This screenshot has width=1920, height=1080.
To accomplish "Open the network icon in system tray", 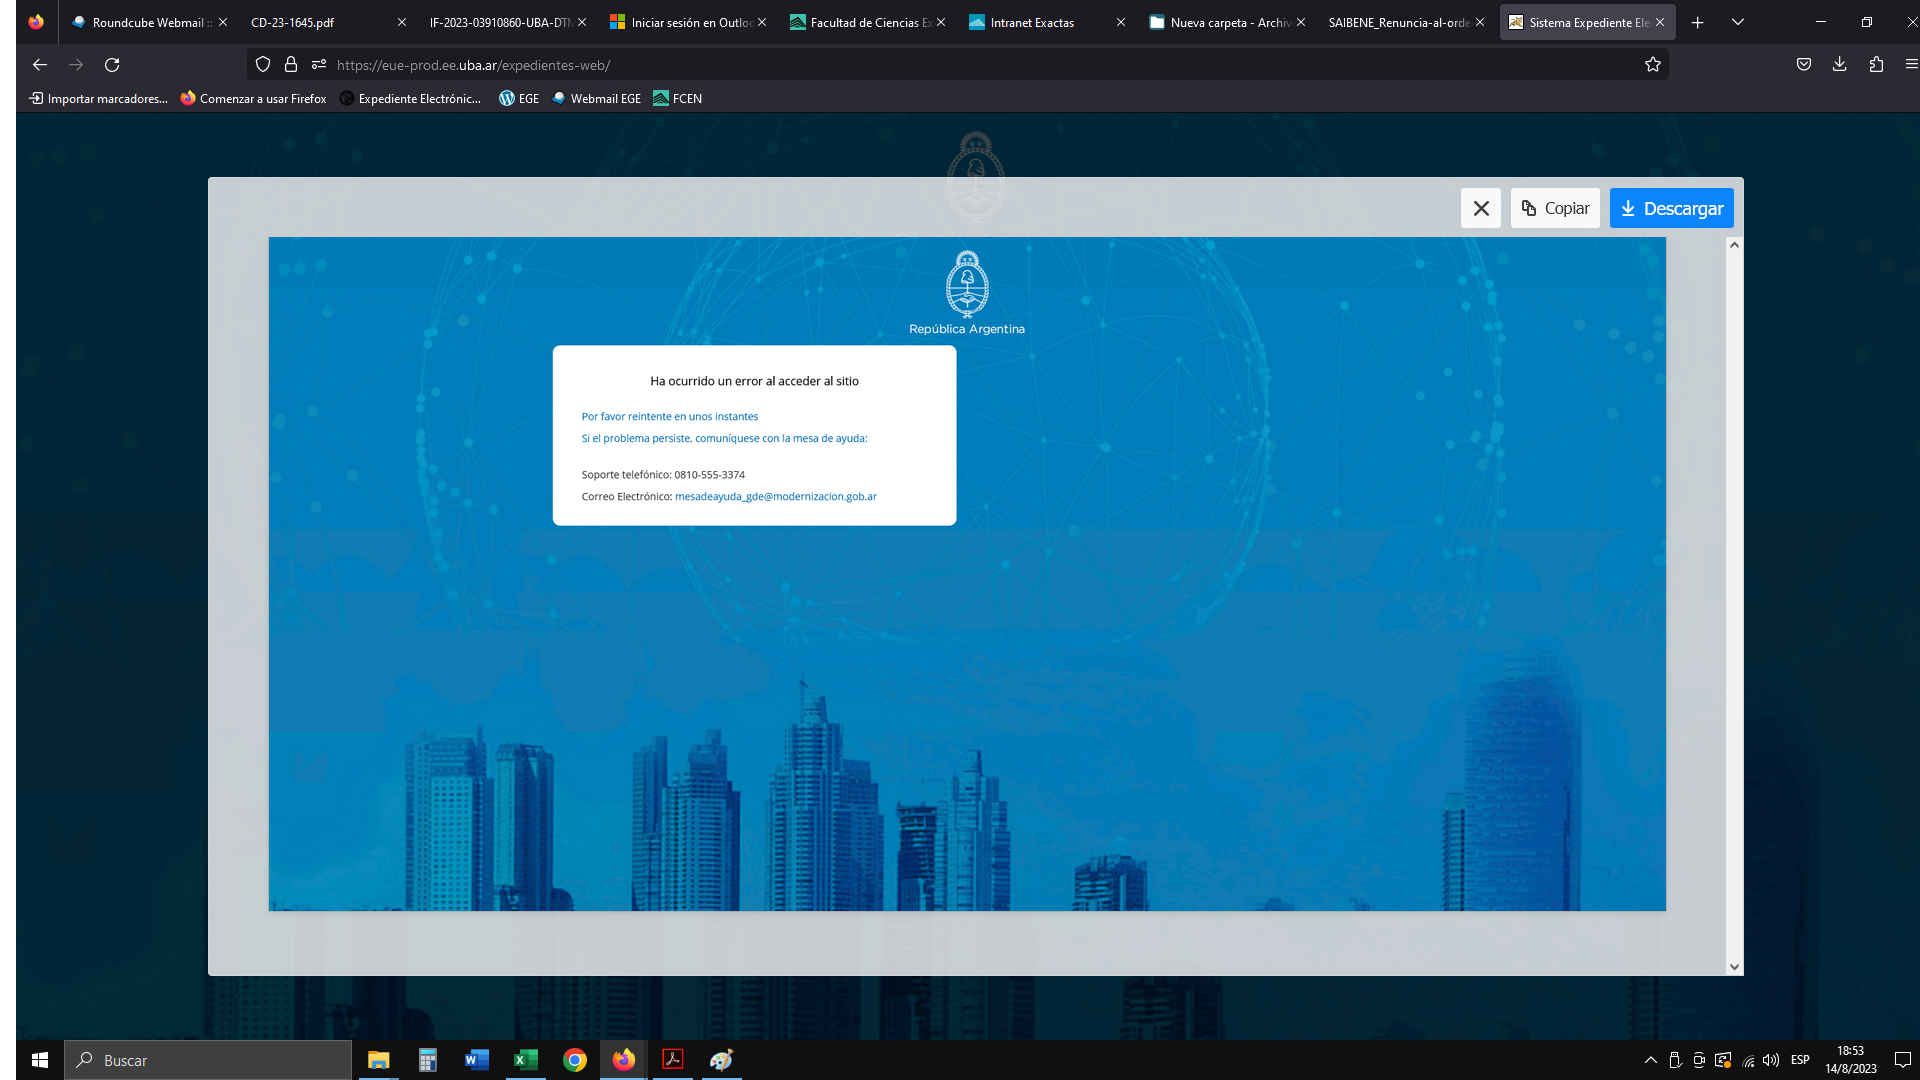I will (1748, 1060).
